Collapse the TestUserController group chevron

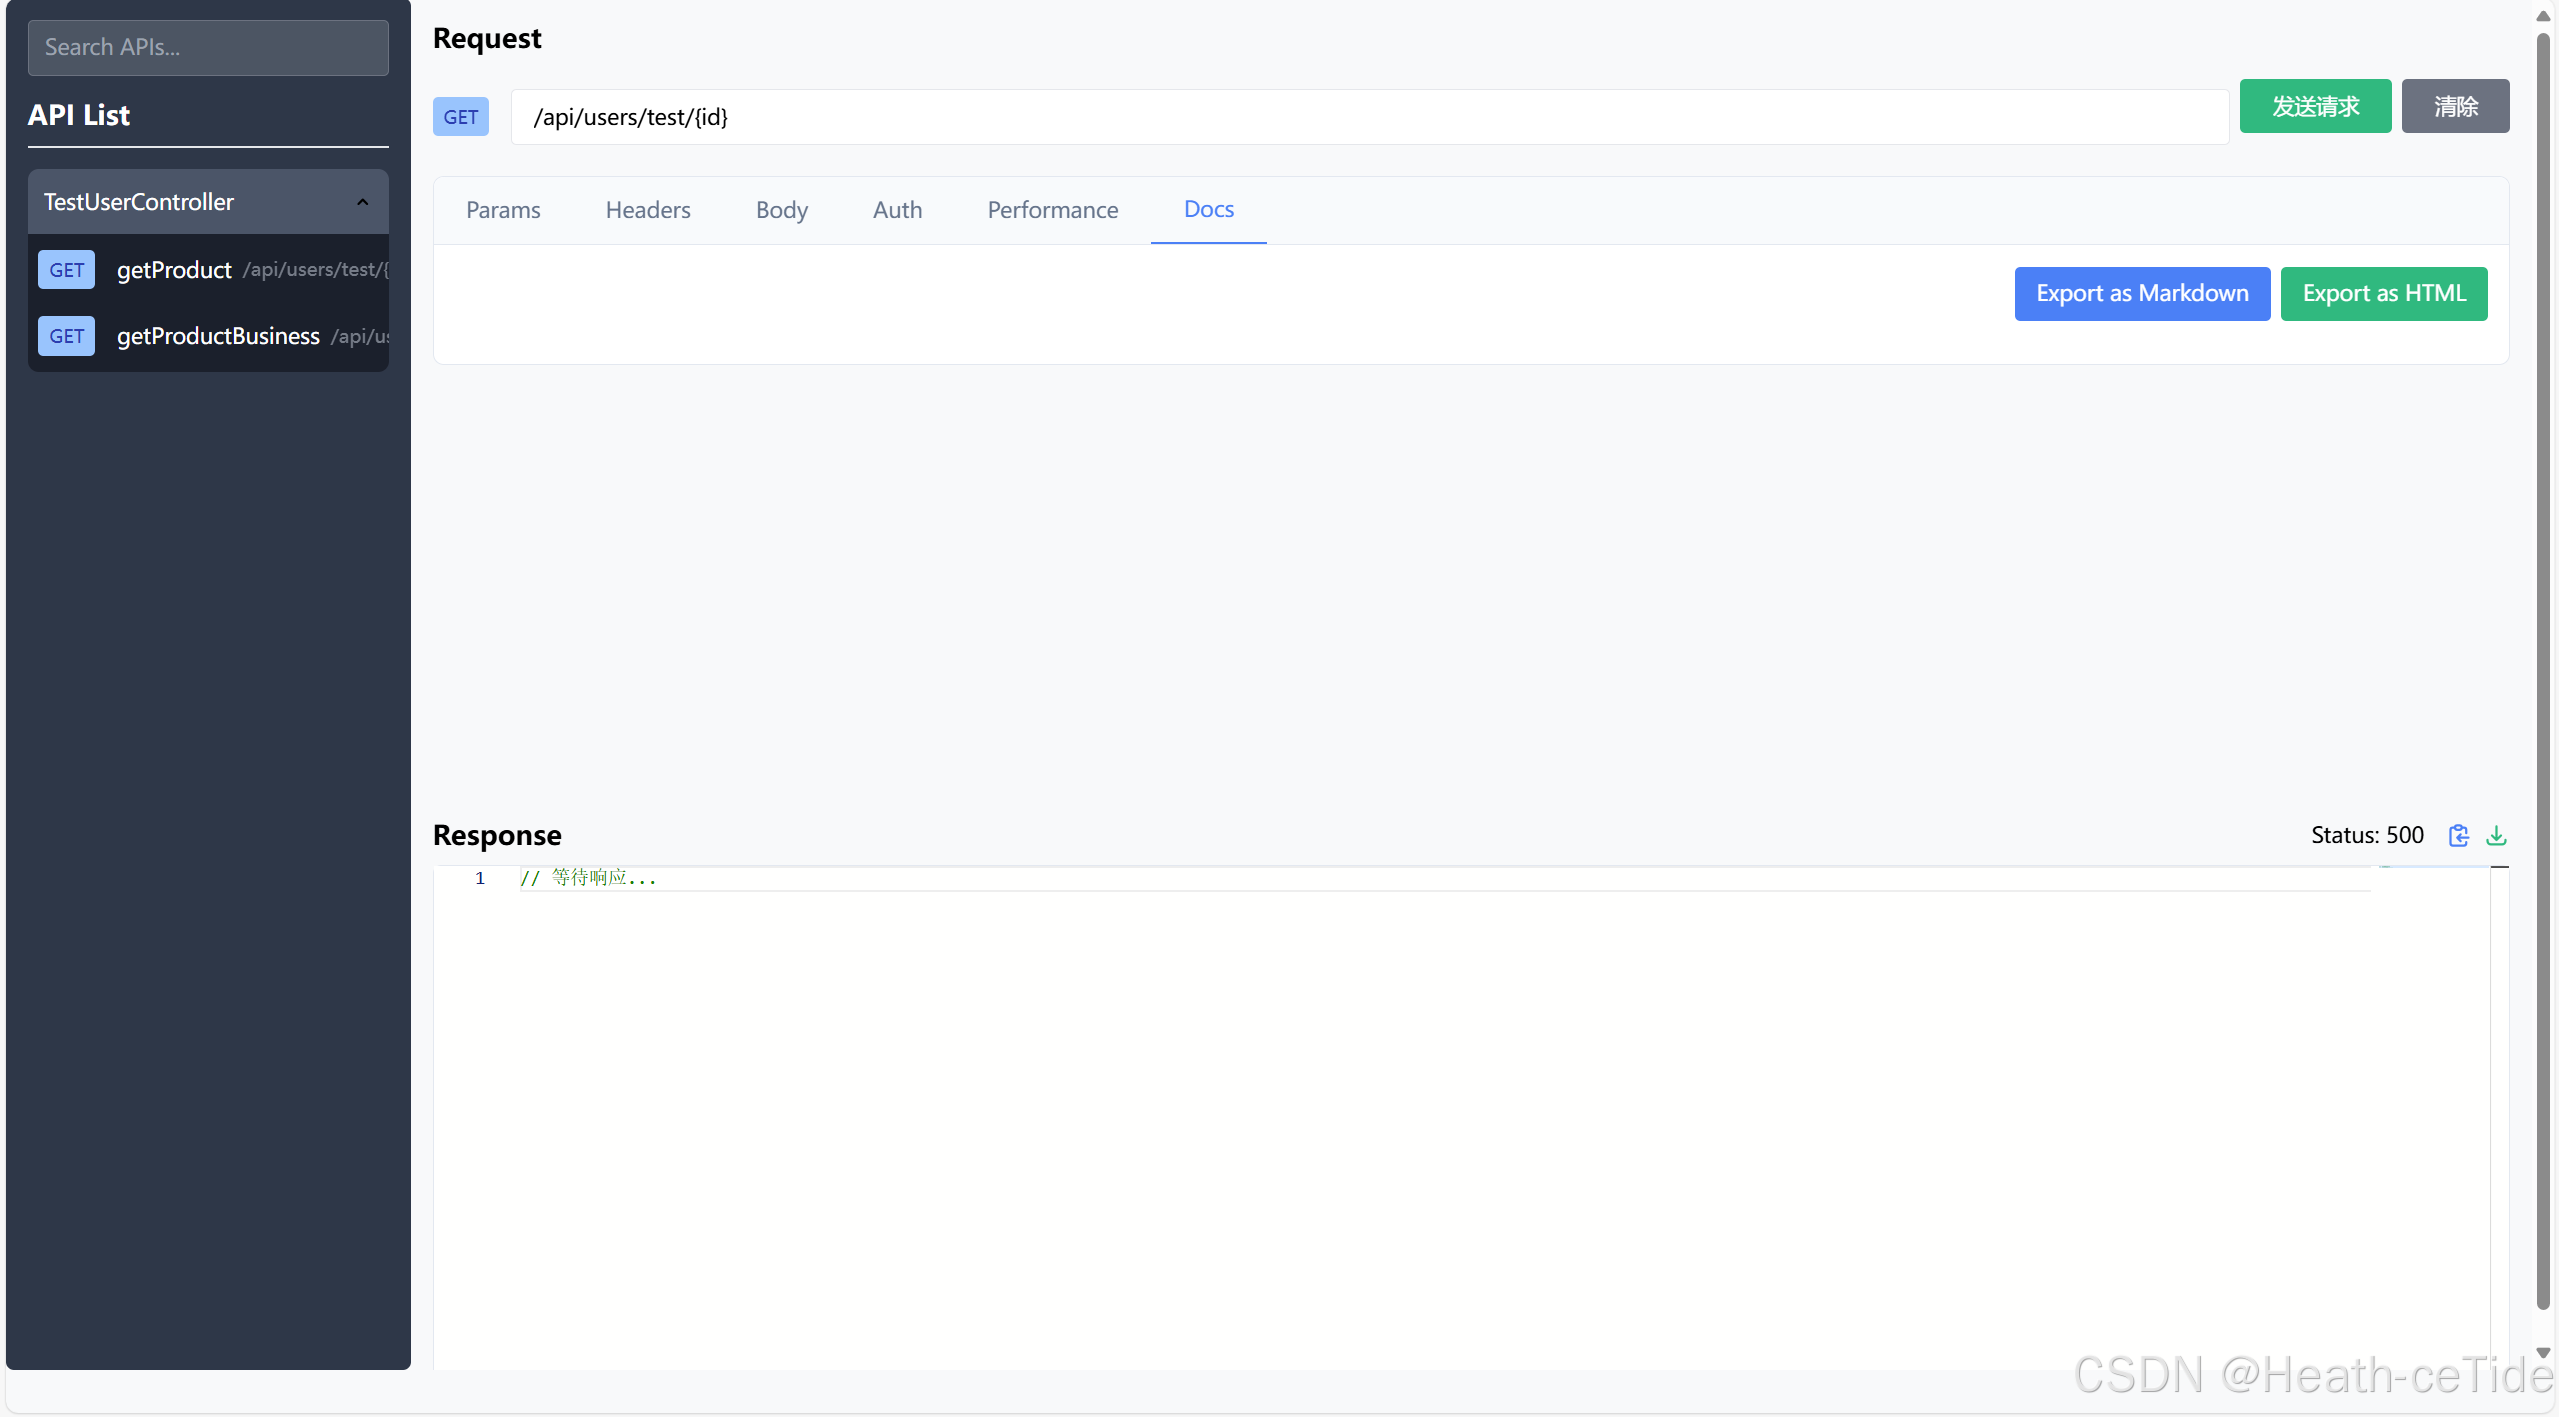point(362,202)
